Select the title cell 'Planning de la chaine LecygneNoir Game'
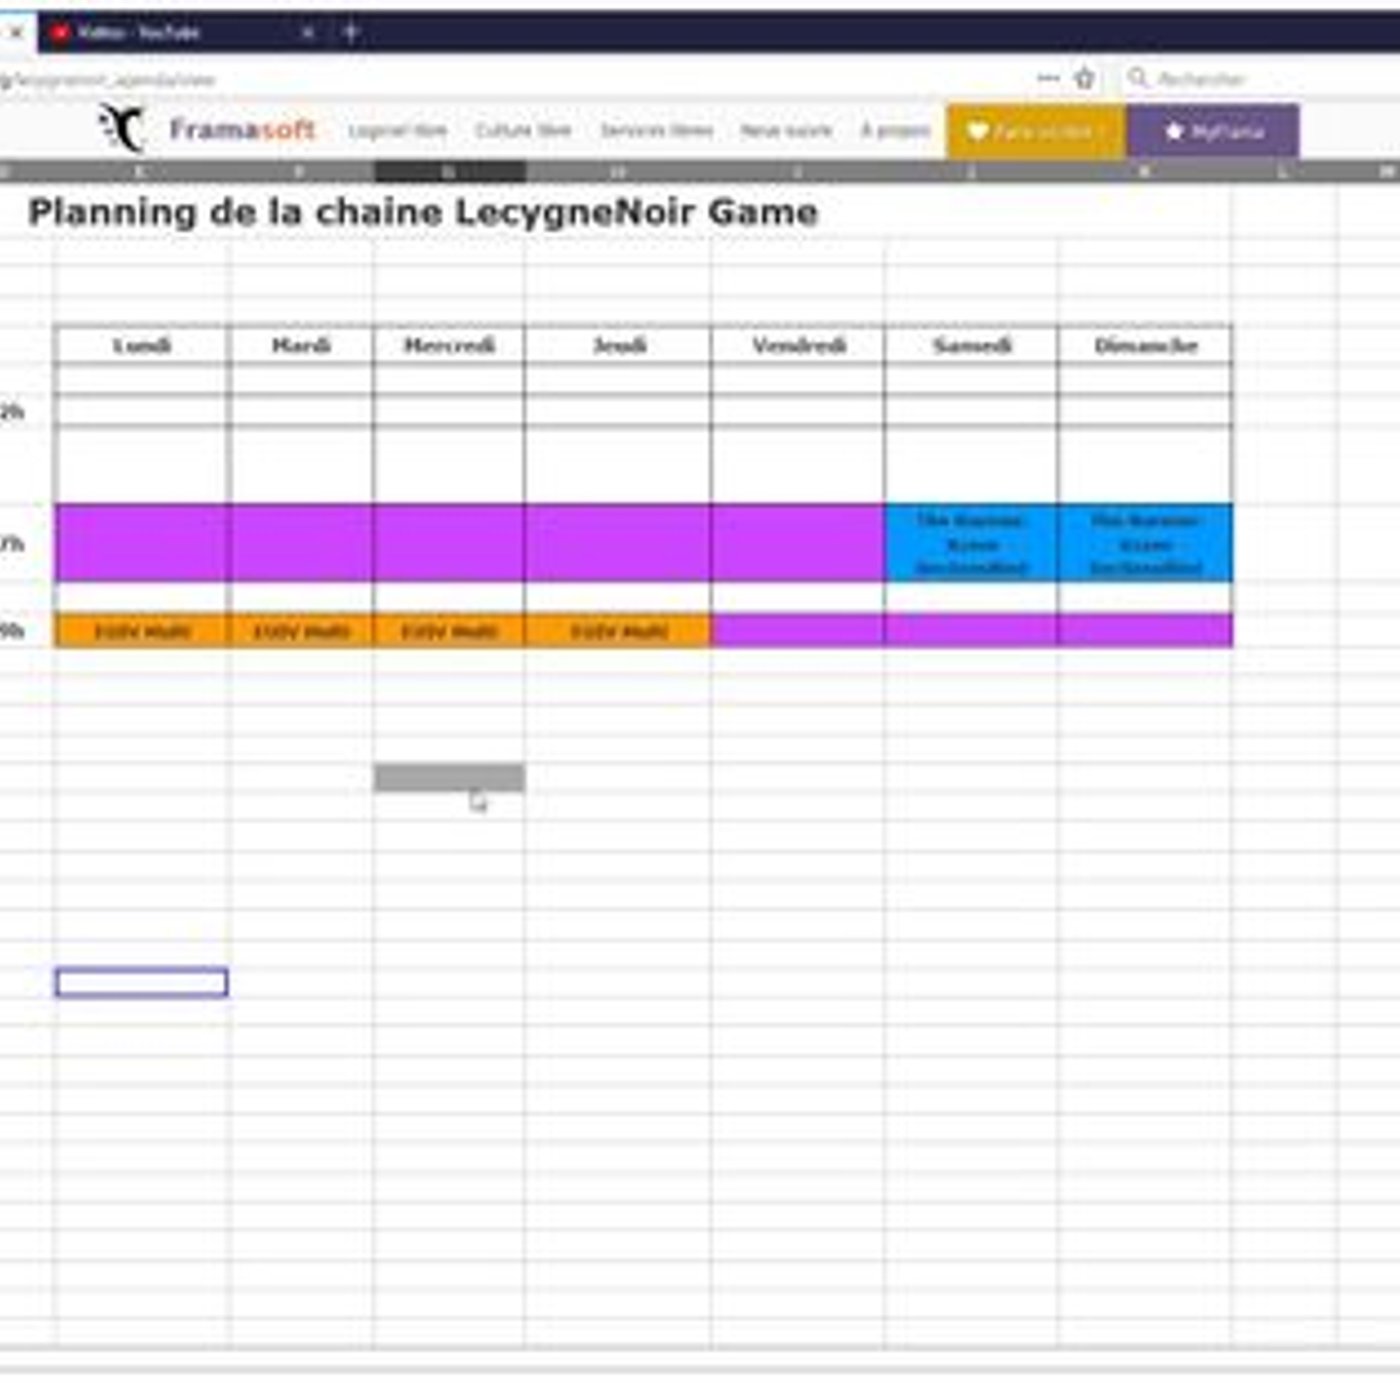 423,212
